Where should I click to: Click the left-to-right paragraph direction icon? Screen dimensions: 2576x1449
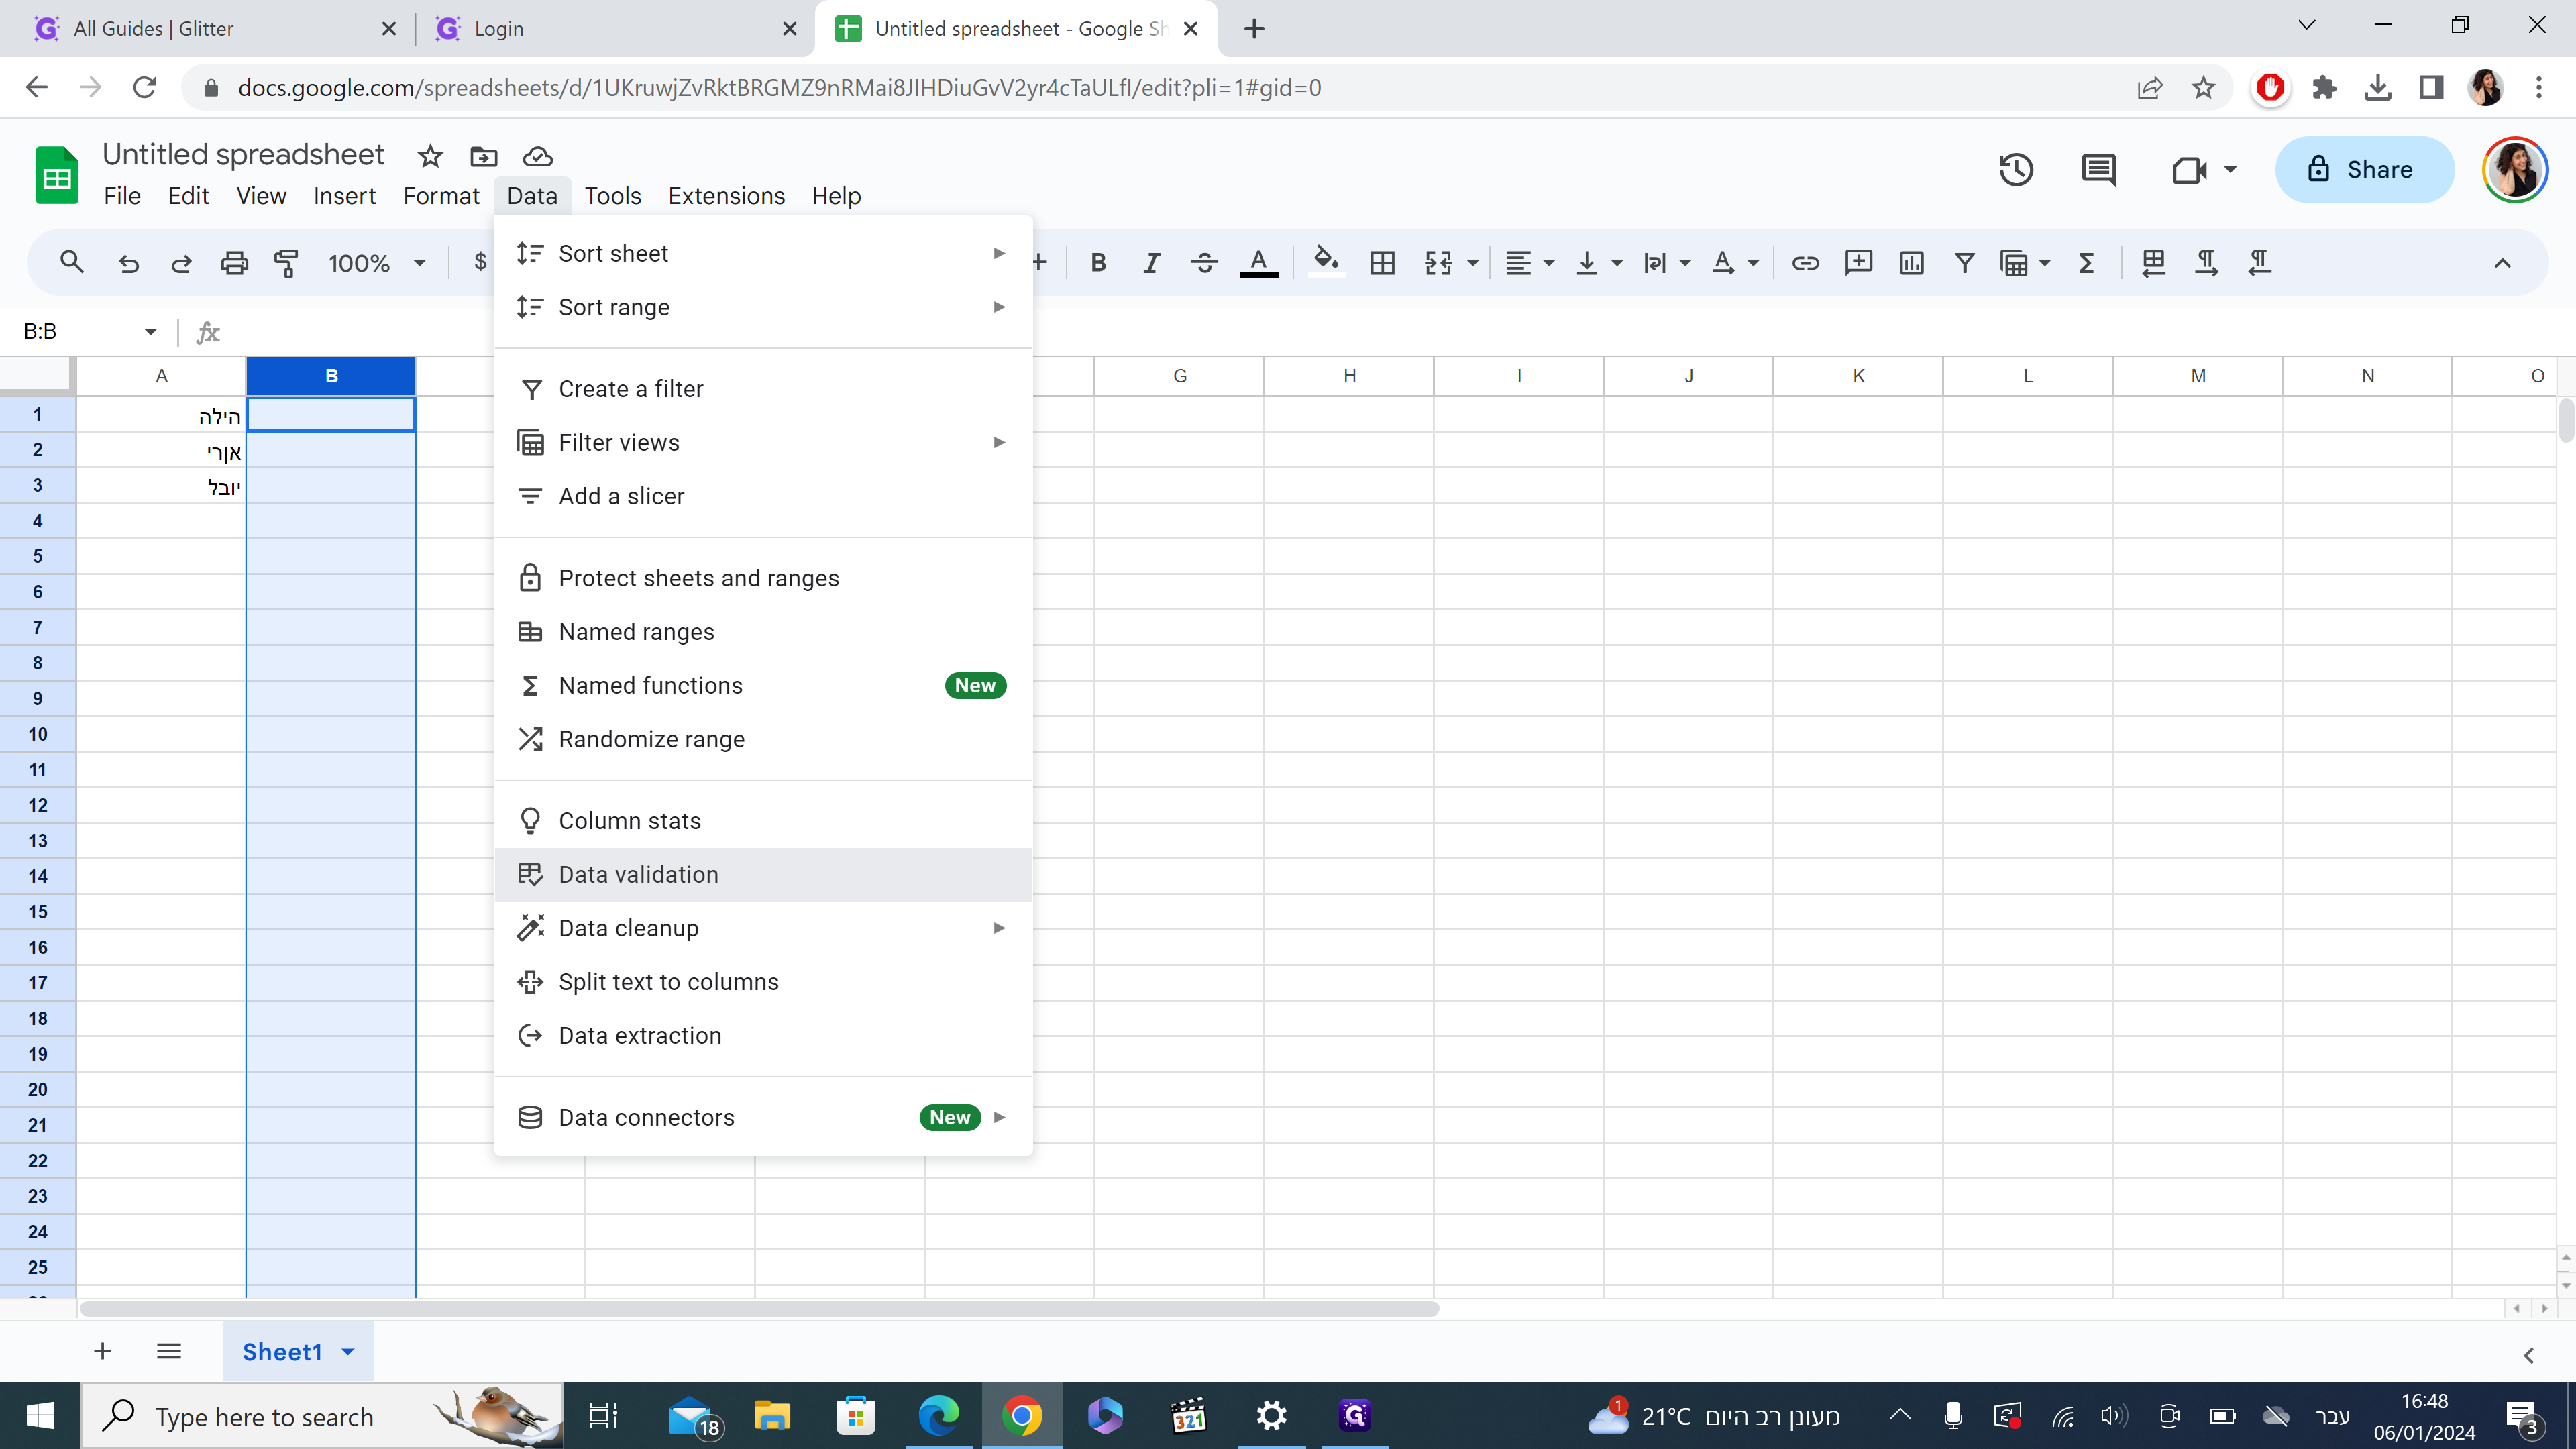coord(2206,263)
